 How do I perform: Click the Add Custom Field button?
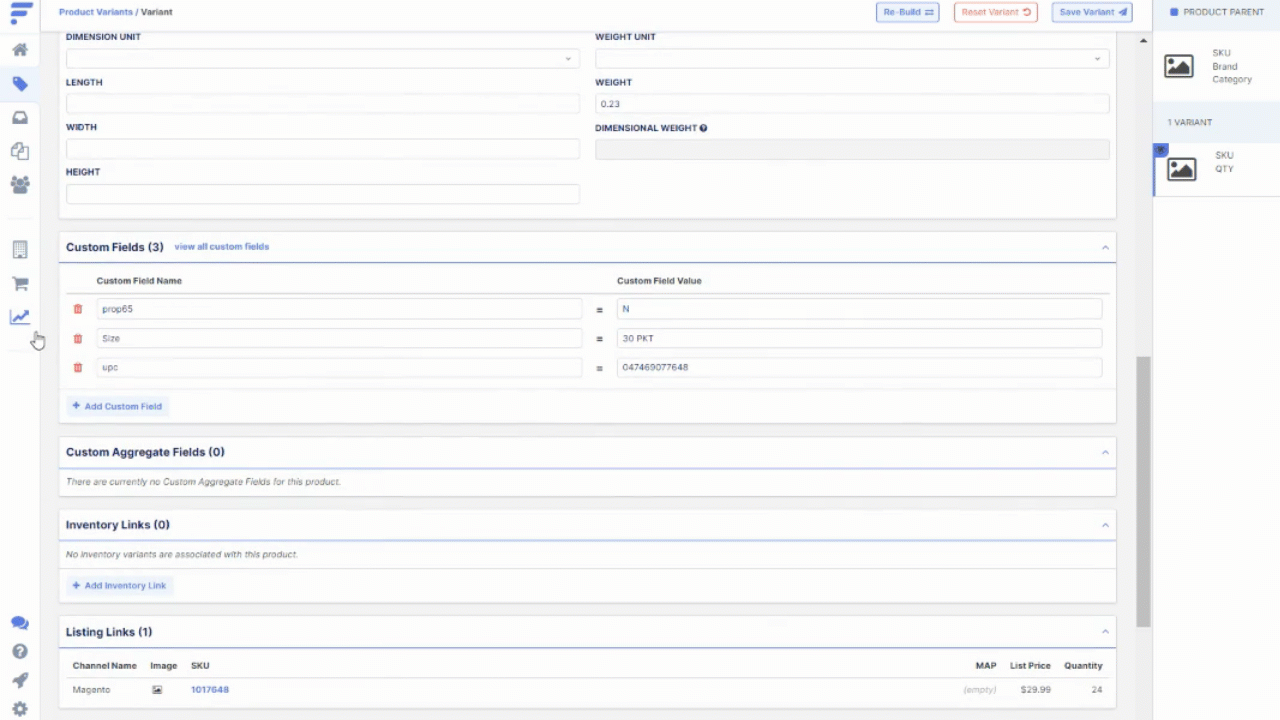pos(117,406)
